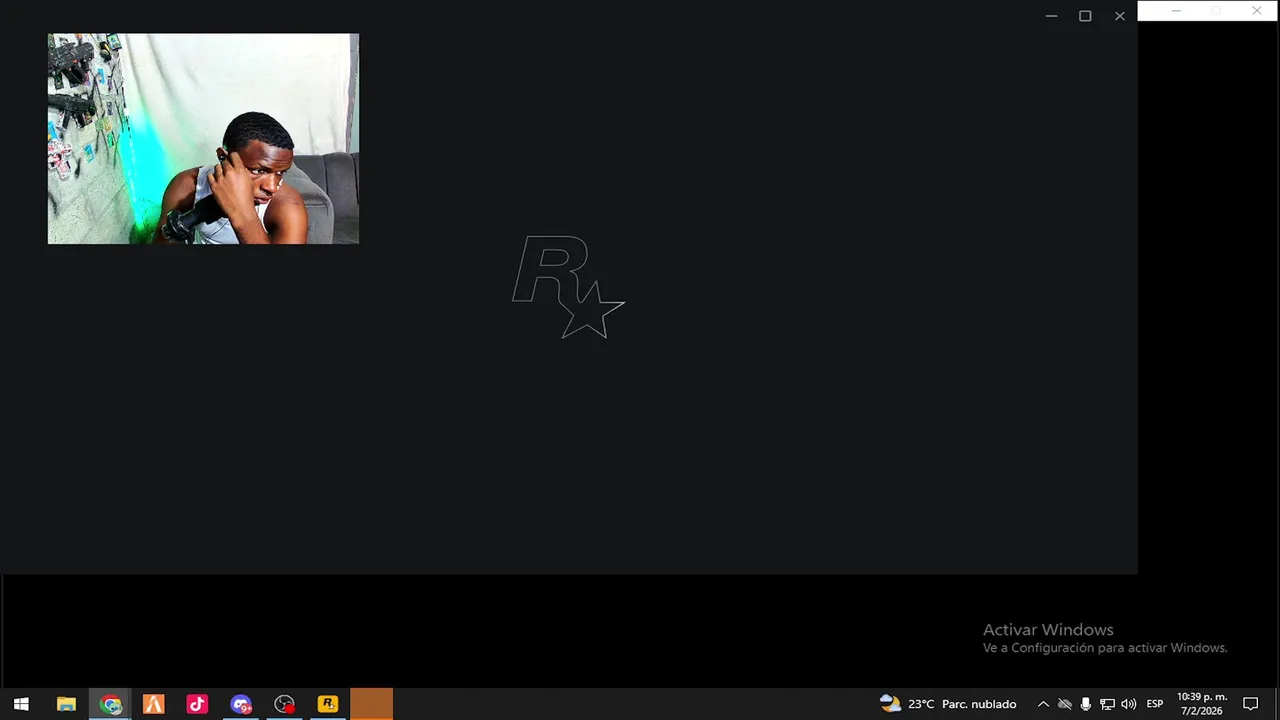Change the ESP input language
Screen dimensions: 1280x720
(x=1155, y=704)
